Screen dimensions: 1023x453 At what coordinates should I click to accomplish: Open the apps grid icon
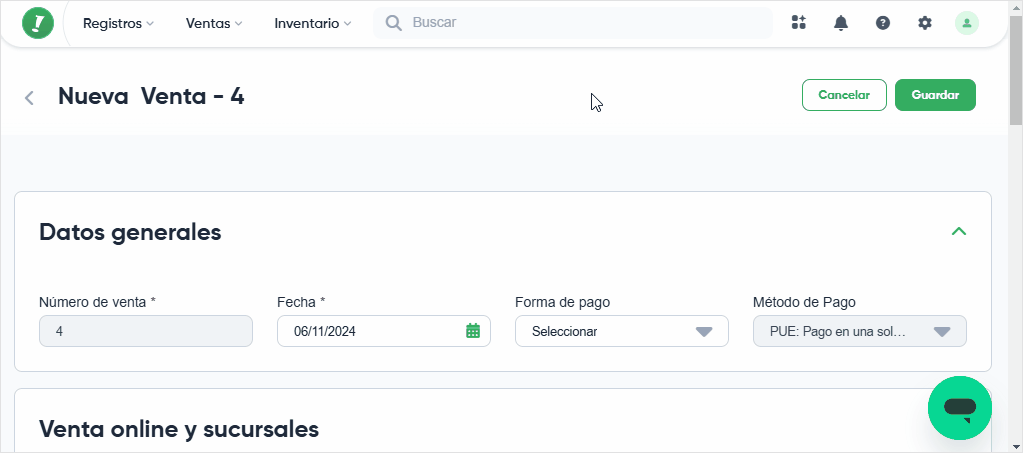(x=799, y=23)
